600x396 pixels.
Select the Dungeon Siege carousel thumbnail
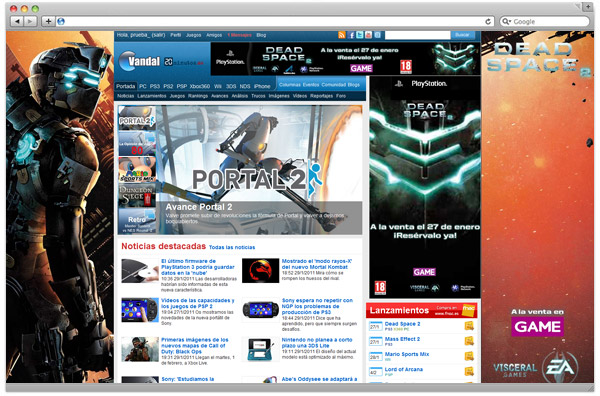(137, 195)
